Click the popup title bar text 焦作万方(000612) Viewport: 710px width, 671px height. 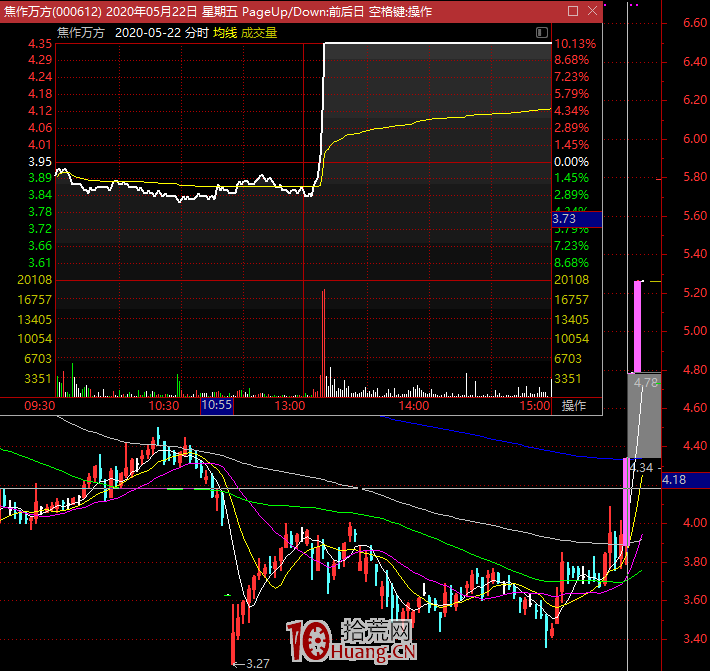pyautogui.click(x=53, y=11)
